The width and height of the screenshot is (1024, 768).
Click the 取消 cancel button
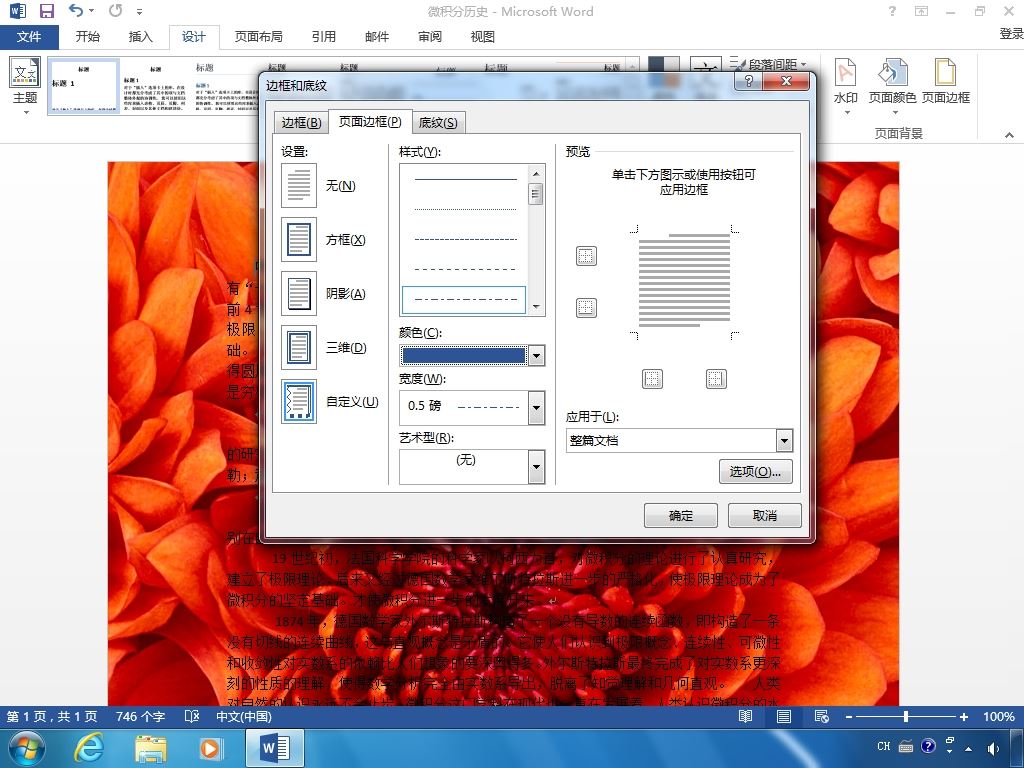click(764, 516)
